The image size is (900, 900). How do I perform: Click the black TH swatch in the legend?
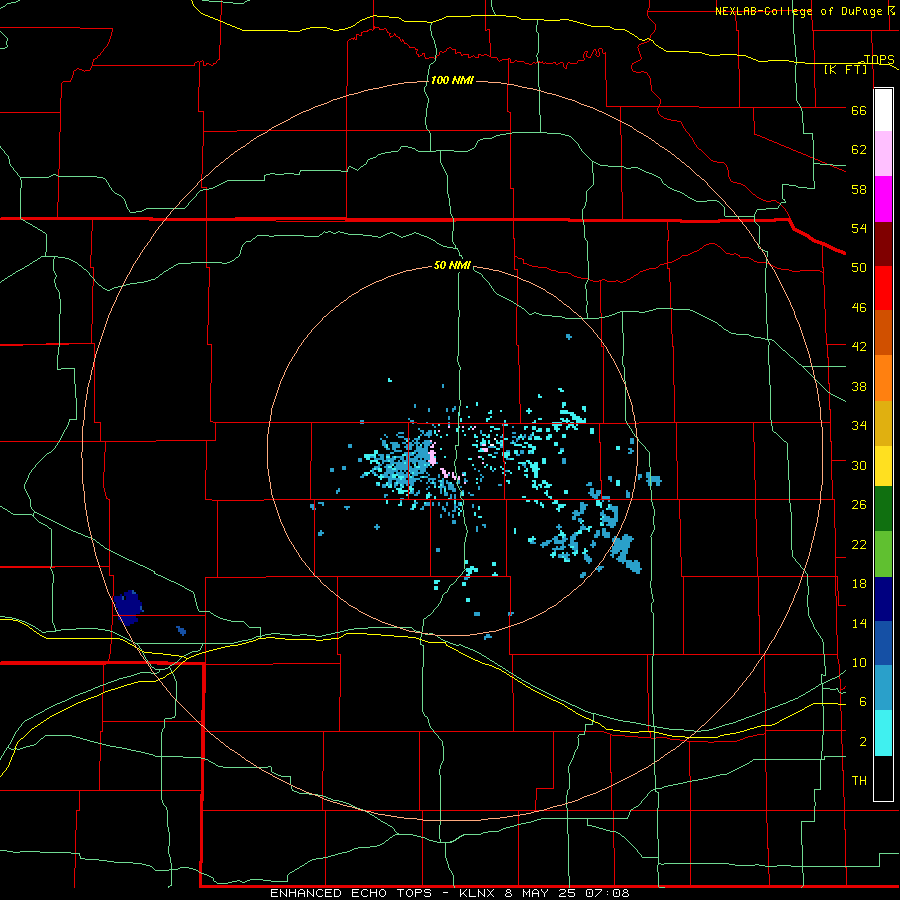coord(883,778)
